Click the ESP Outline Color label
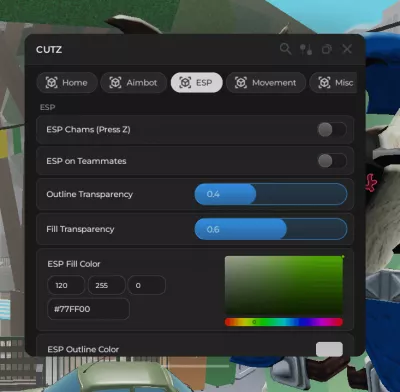400x392 pixels. click(83, 349)
